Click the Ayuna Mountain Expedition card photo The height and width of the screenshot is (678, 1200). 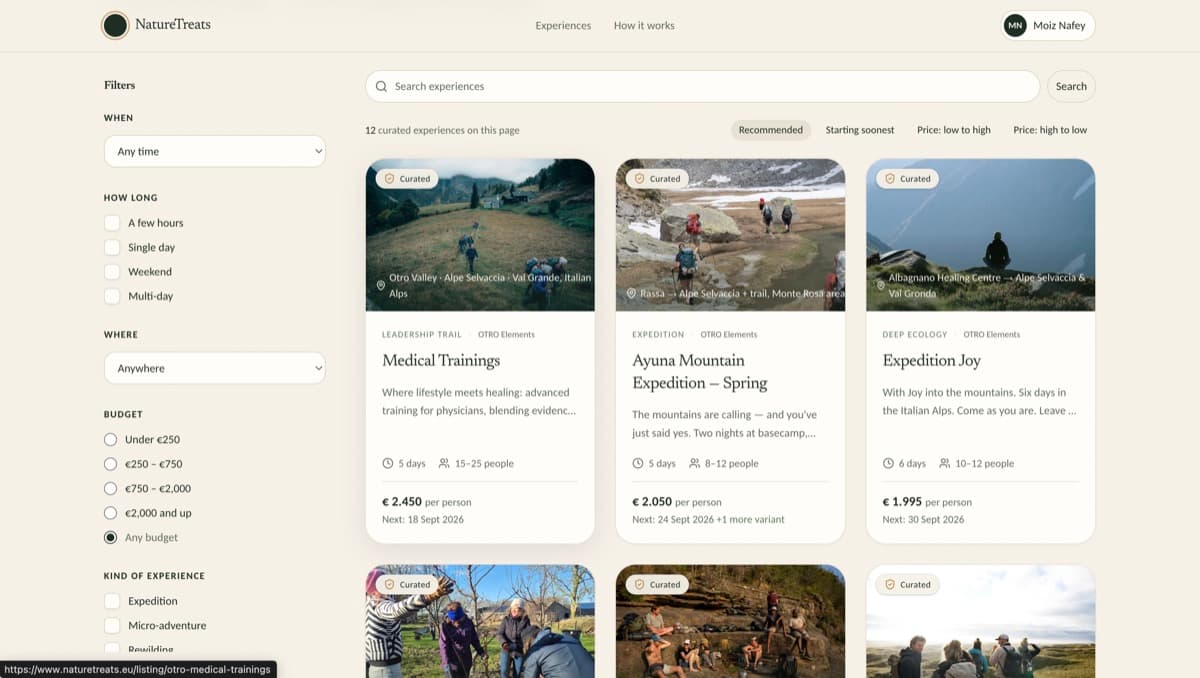point(730,235)
